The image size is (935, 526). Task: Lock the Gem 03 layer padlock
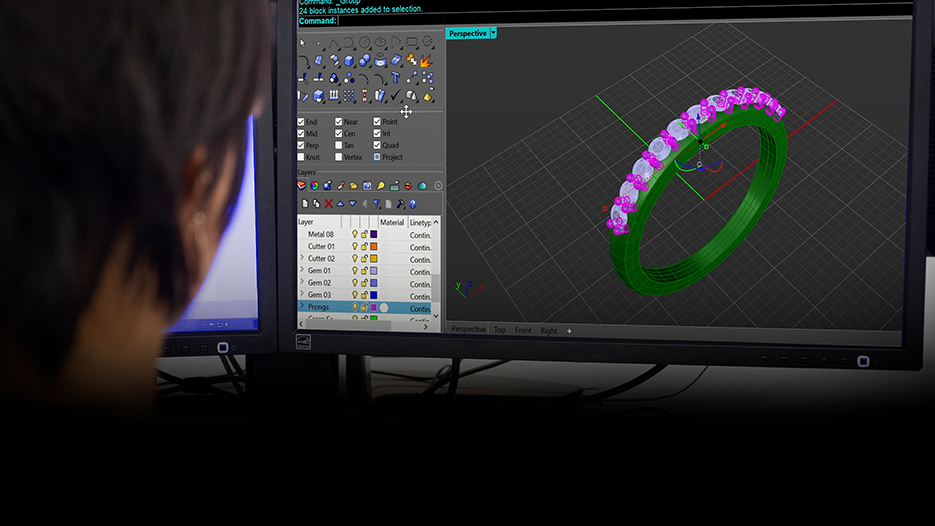364,295
